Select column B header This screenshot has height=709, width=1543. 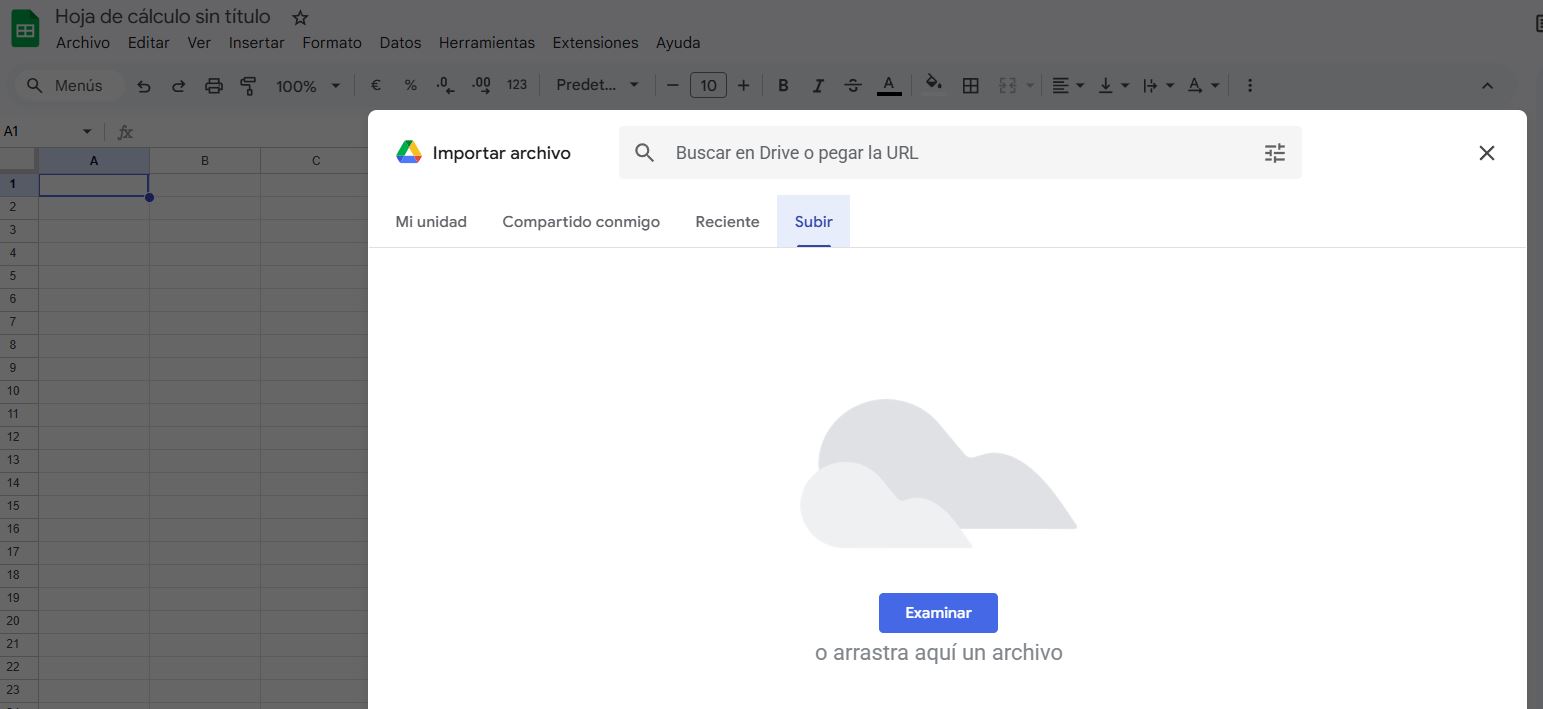click(205, 161)
